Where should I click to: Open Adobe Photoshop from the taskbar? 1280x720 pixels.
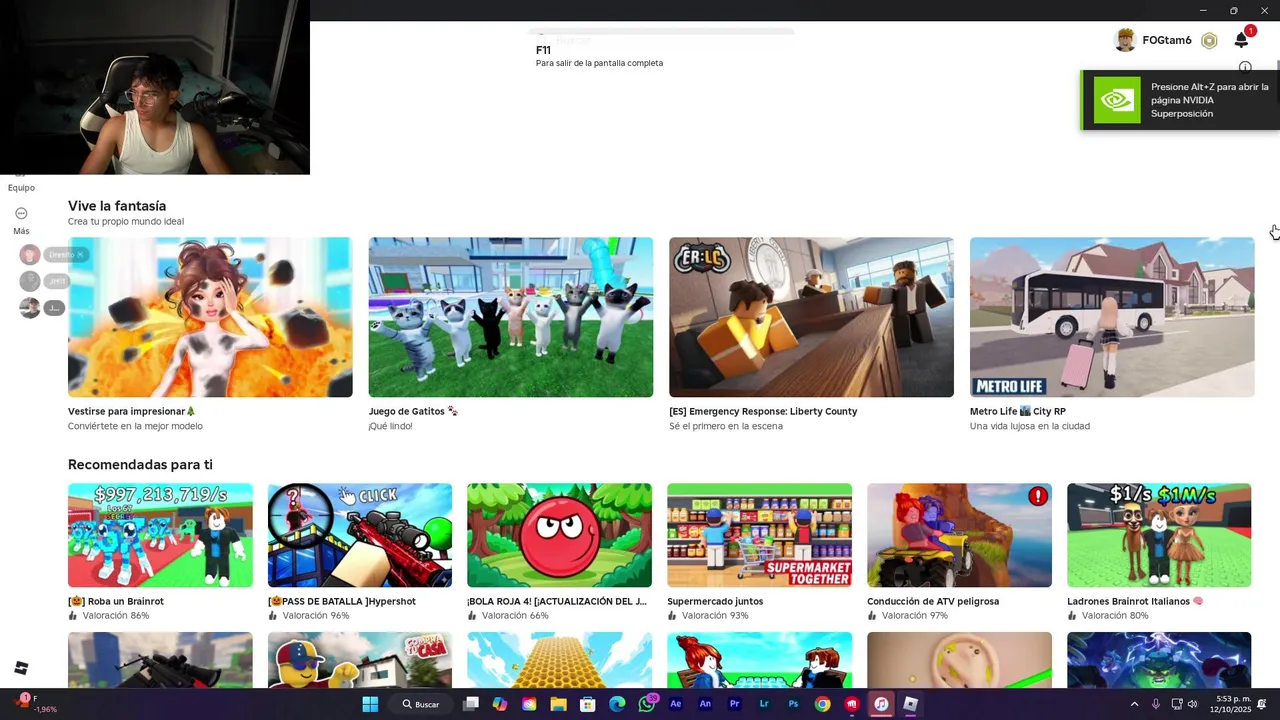tap(793, 704)
